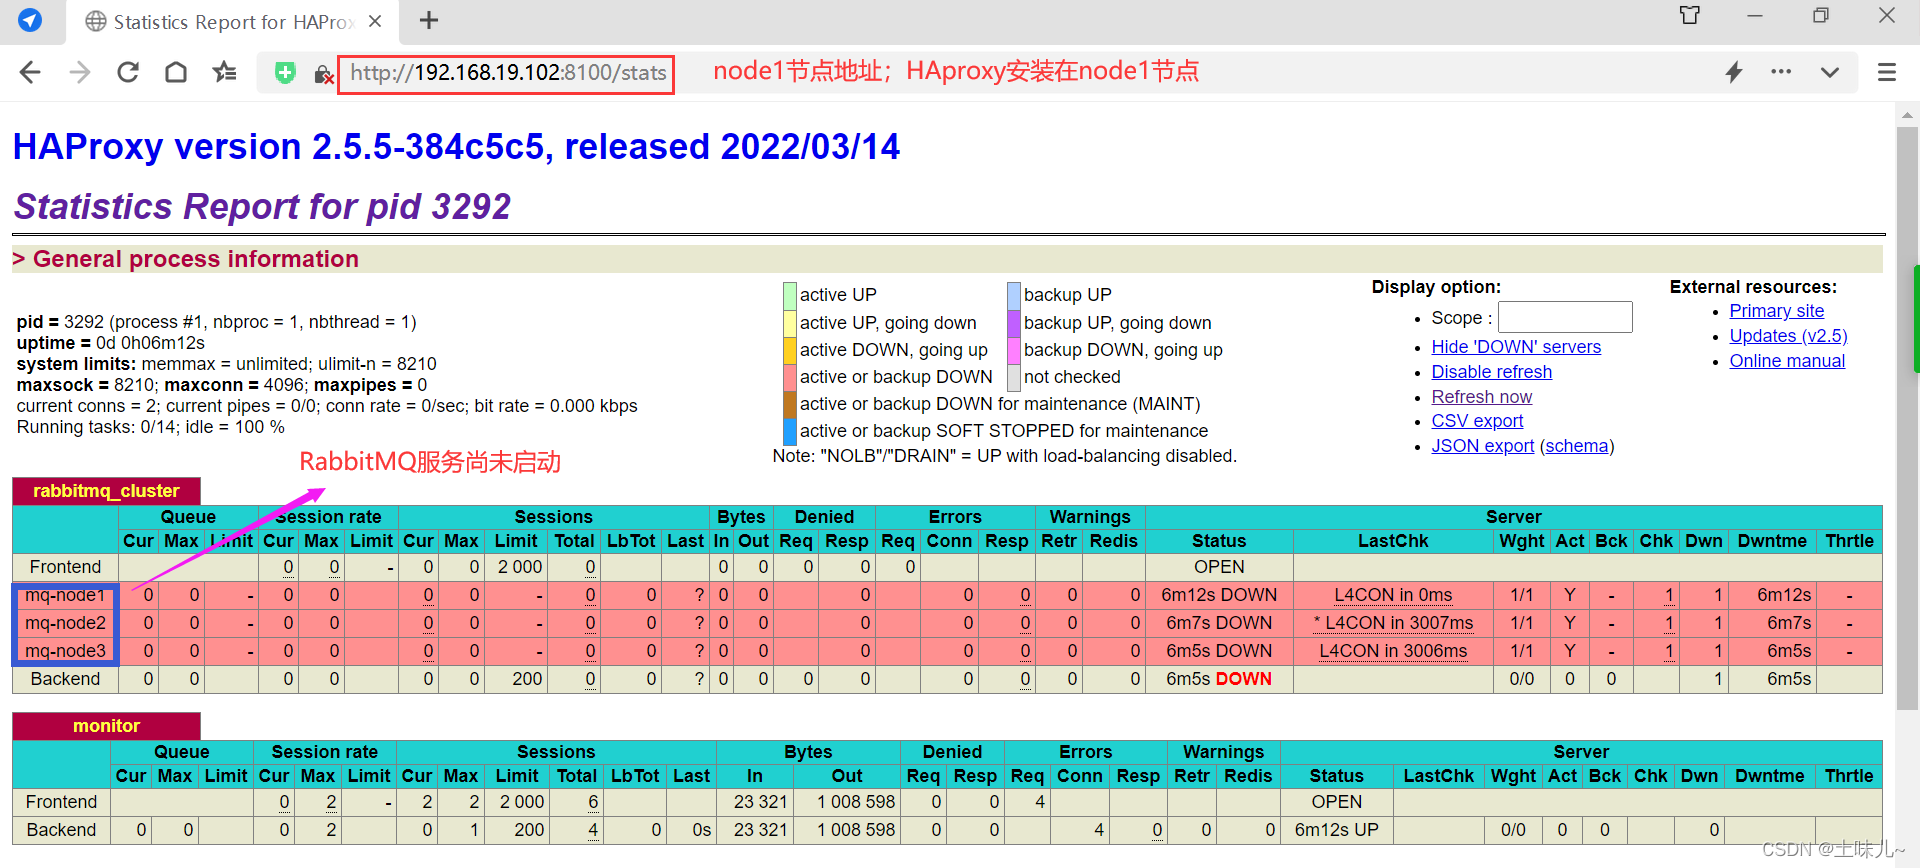Click the skin/shirt icon in title bar
Screen dimensions: 1920x868
[x=1690, y=15]
